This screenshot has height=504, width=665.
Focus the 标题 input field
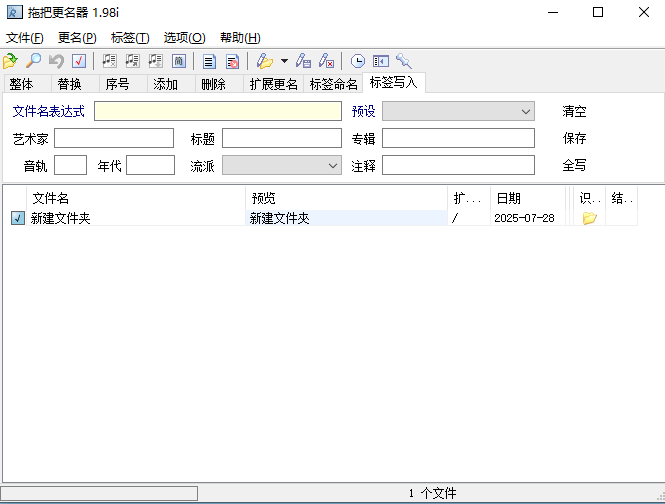[282, 138]
